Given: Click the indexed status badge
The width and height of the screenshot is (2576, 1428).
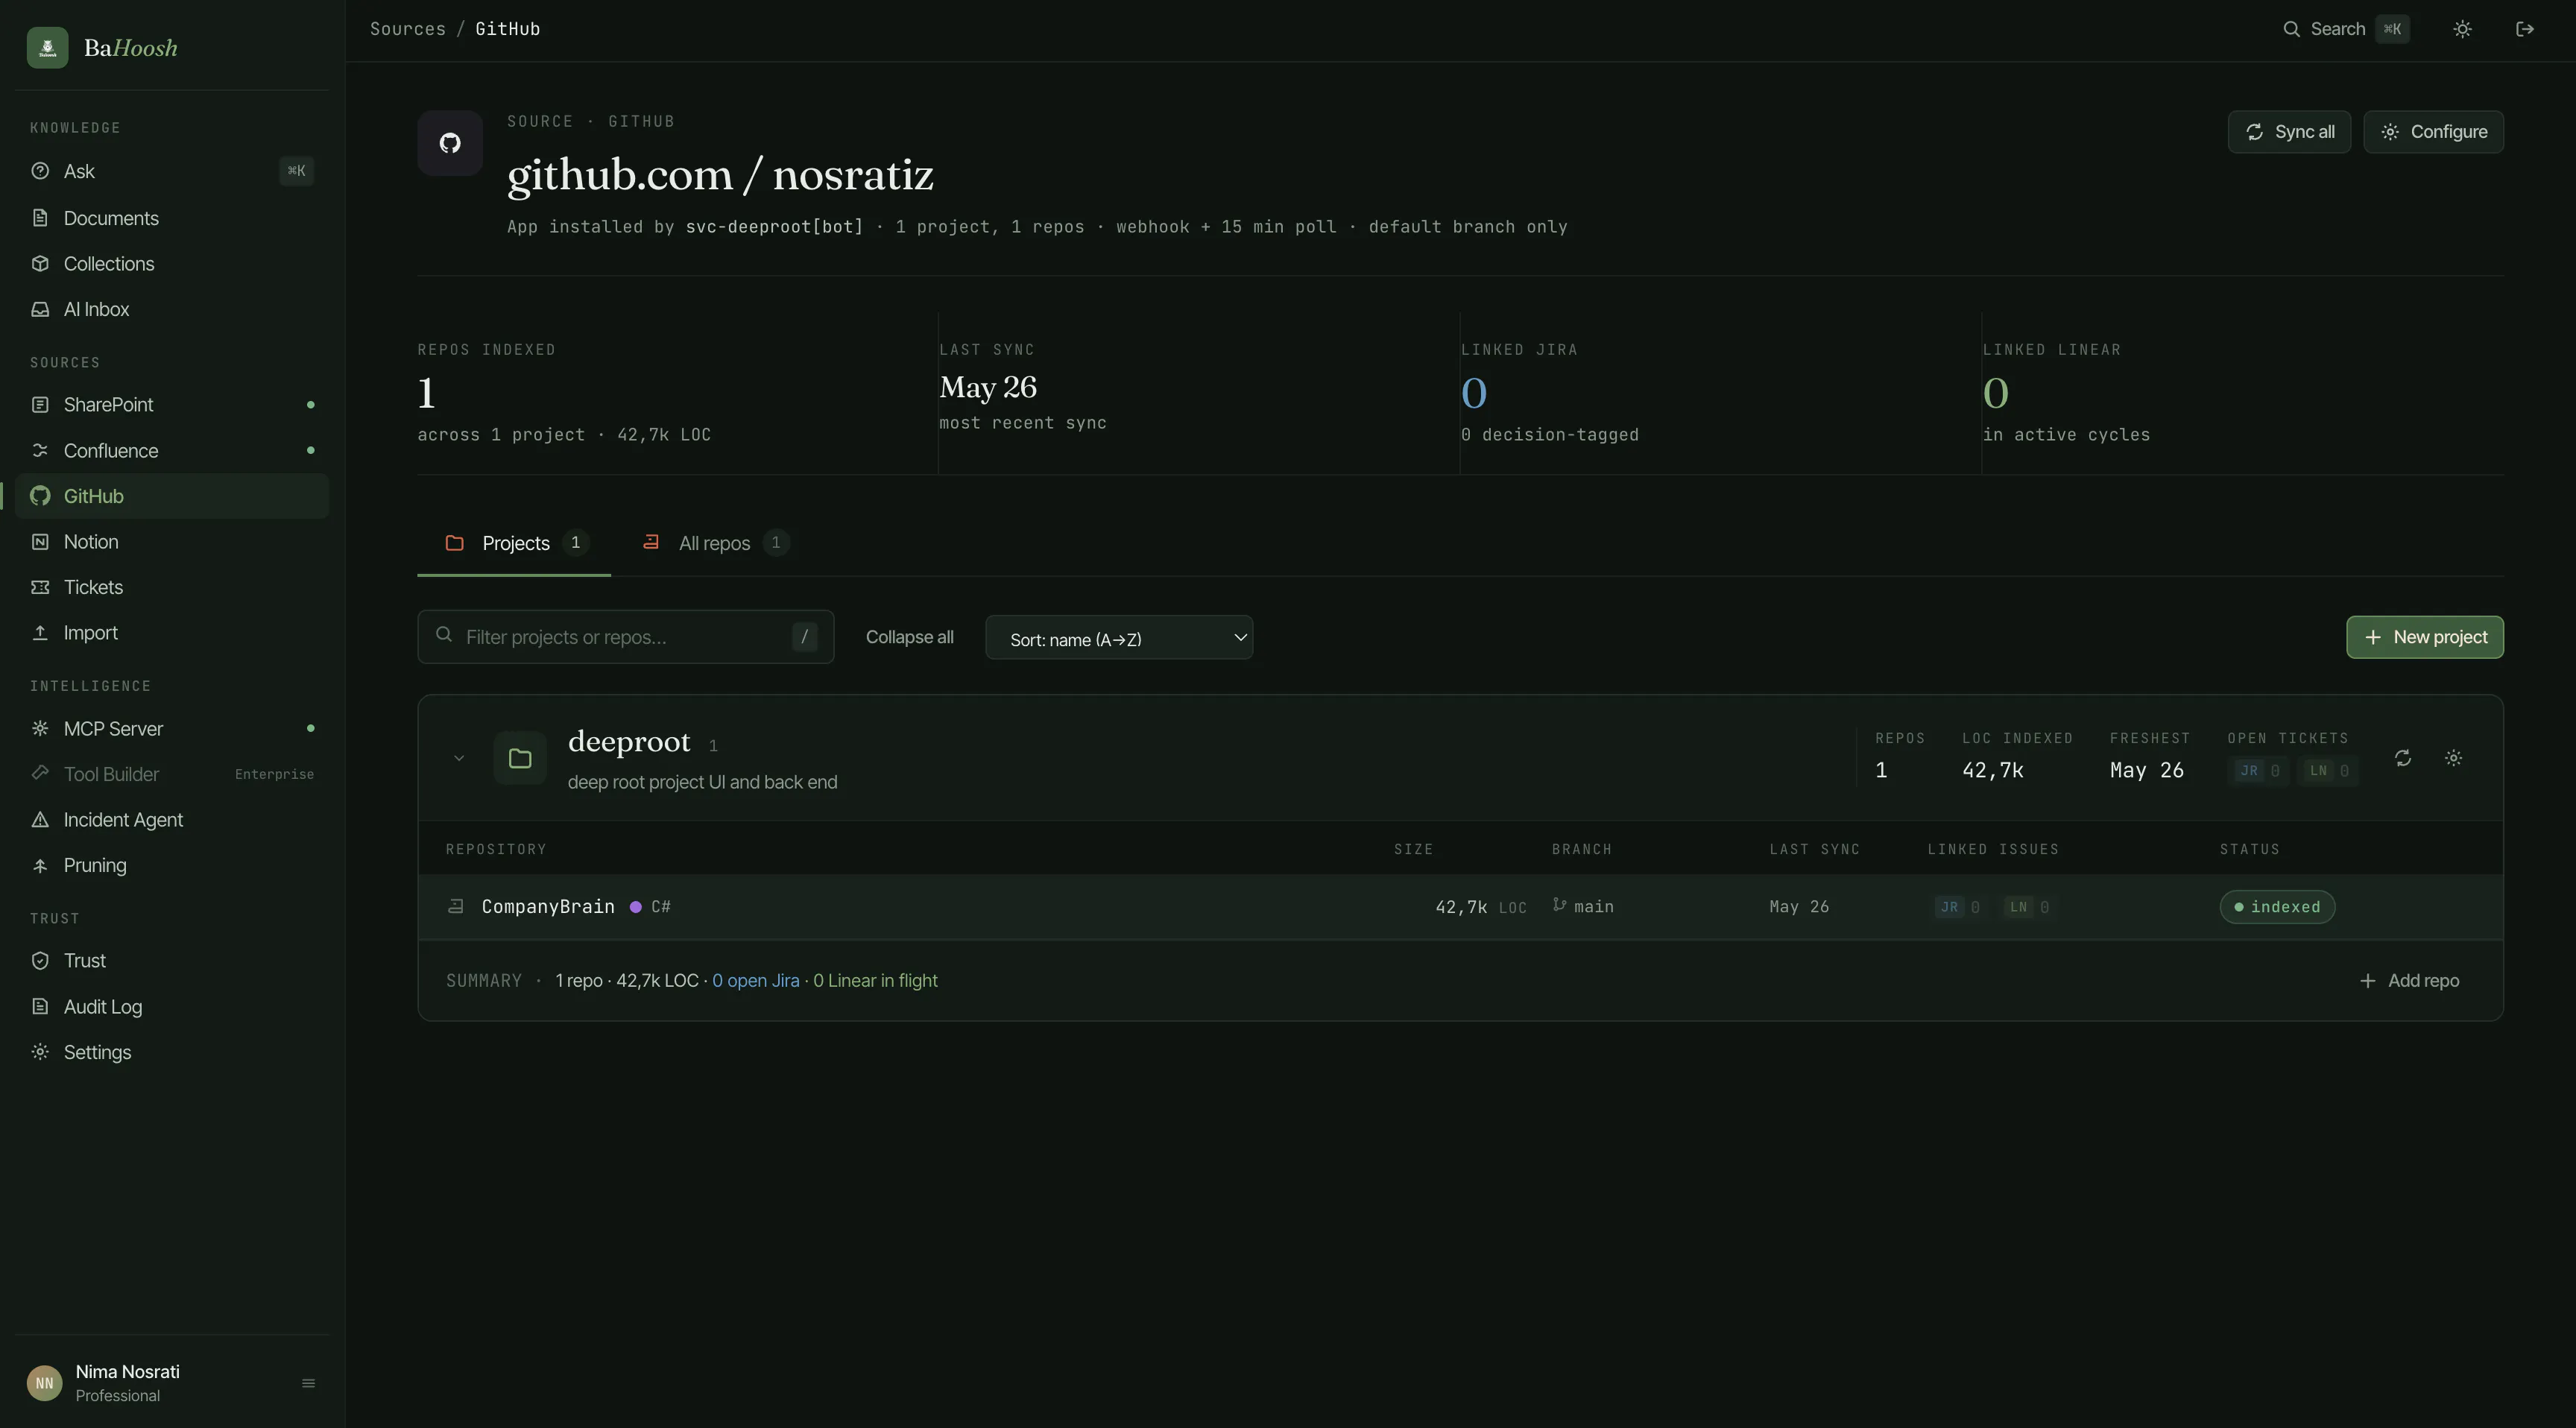Looking at the screenshot, I should click(2277, 907).
